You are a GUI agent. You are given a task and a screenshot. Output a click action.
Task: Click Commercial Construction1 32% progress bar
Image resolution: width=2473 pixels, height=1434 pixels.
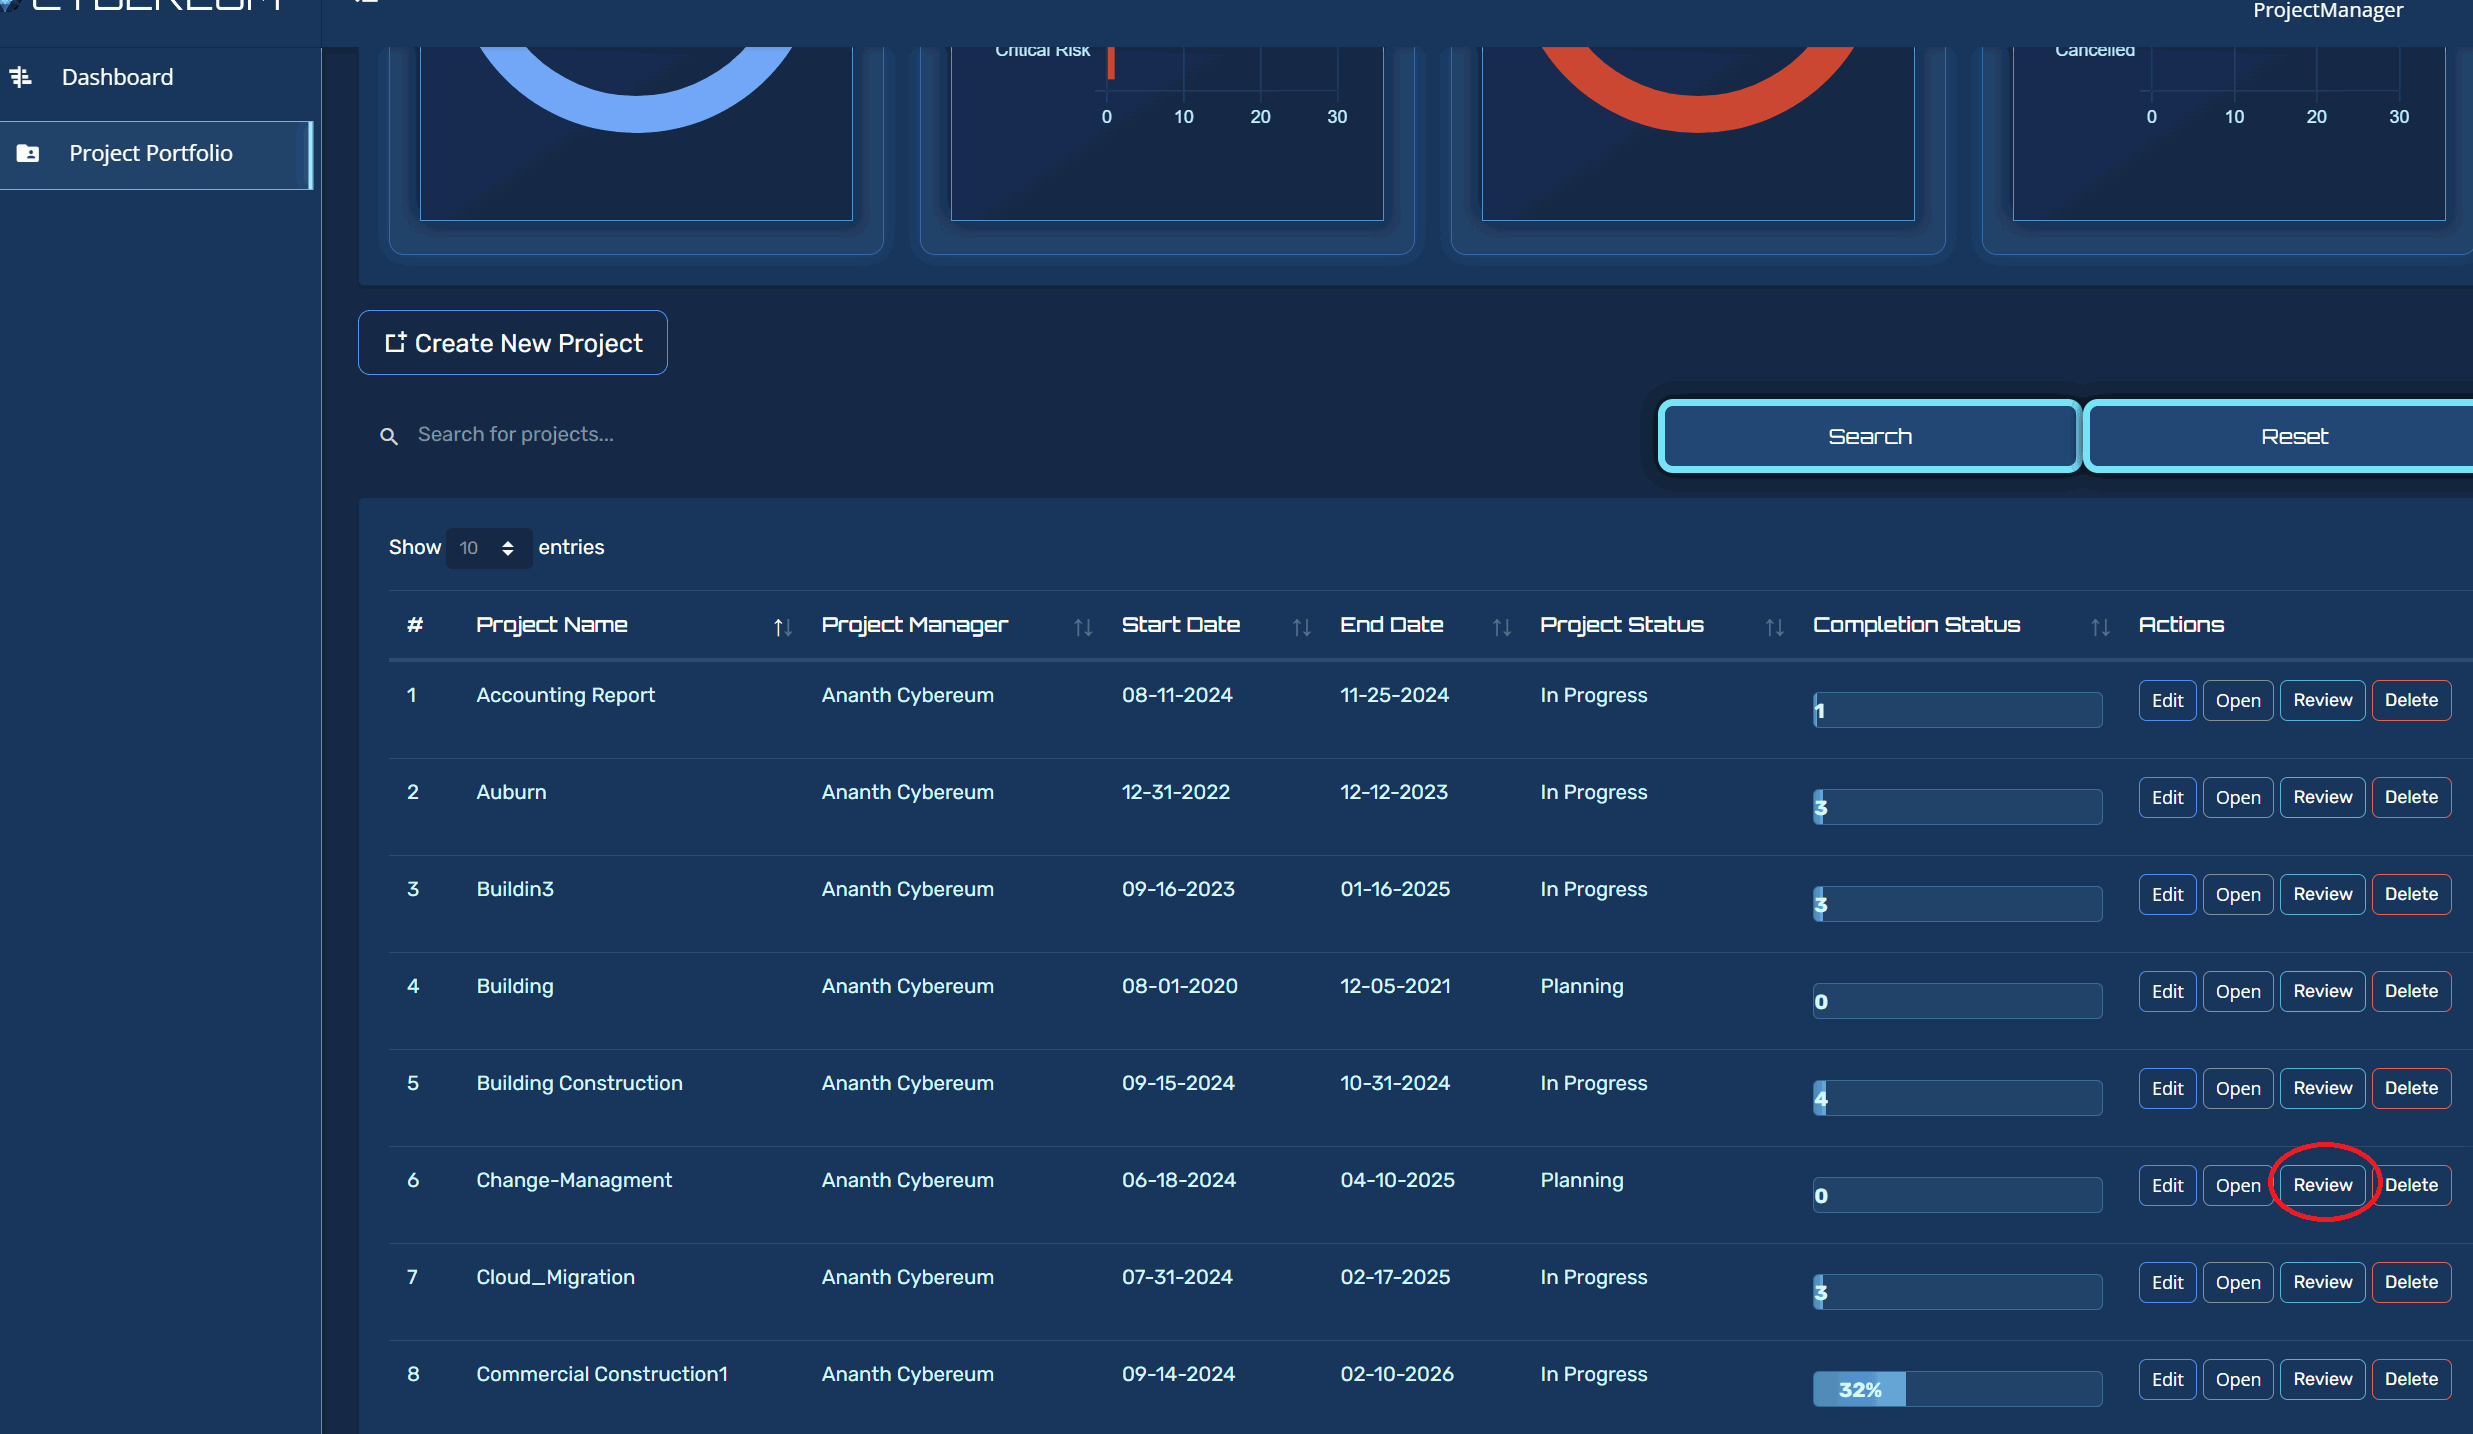(1957, 1389)
